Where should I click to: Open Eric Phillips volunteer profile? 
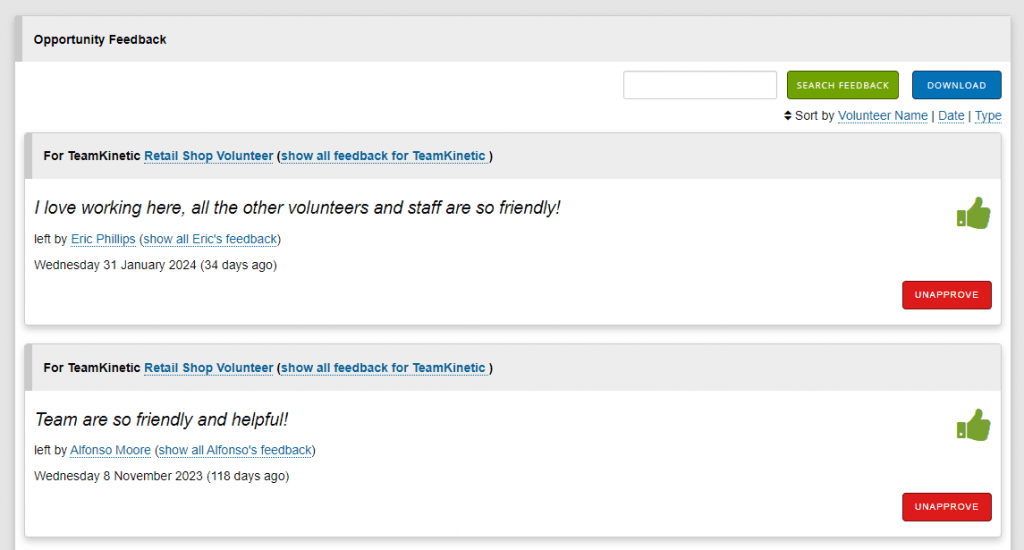pos(103,239)
